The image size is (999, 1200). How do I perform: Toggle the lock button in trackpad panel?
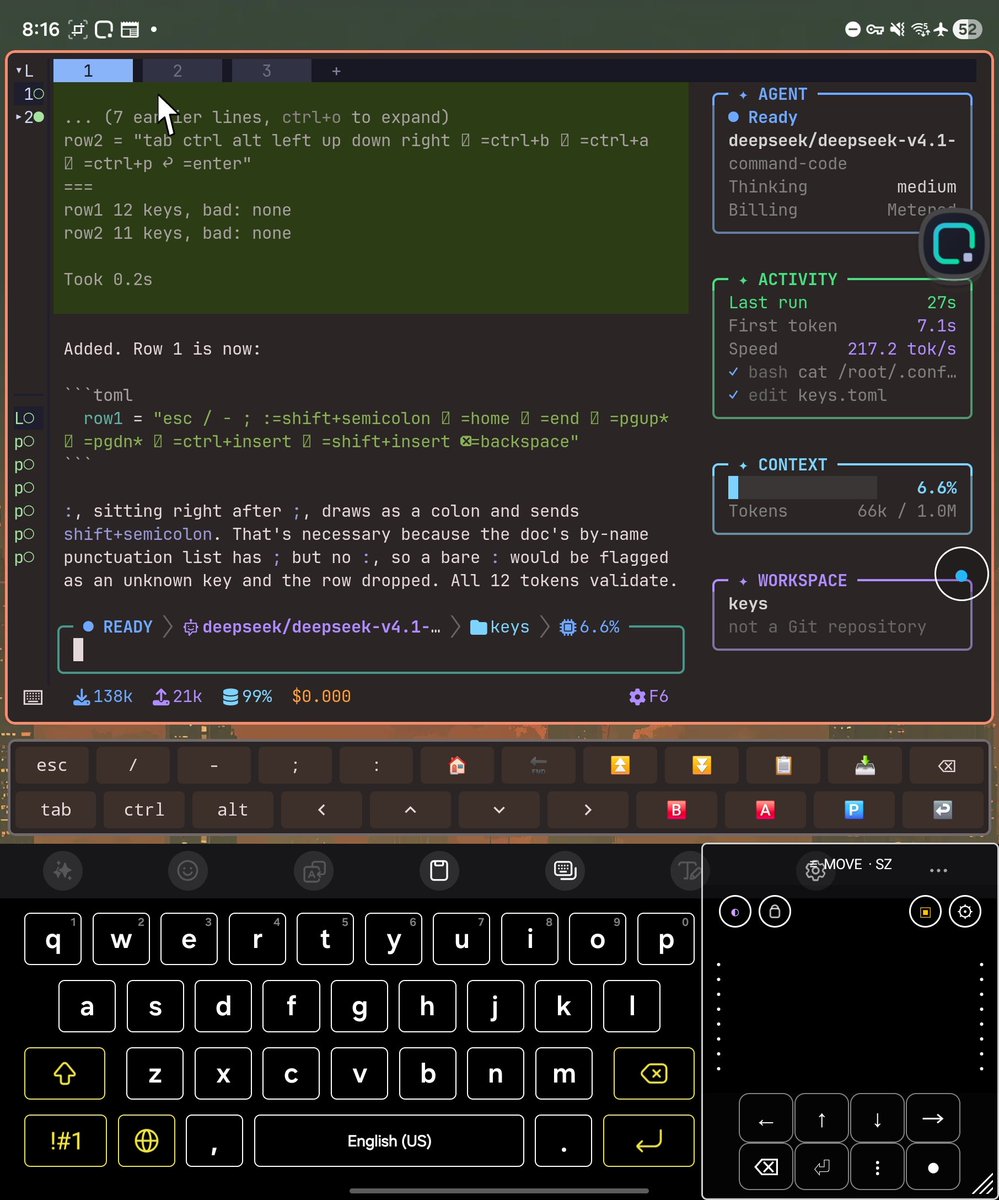point(775,912)
